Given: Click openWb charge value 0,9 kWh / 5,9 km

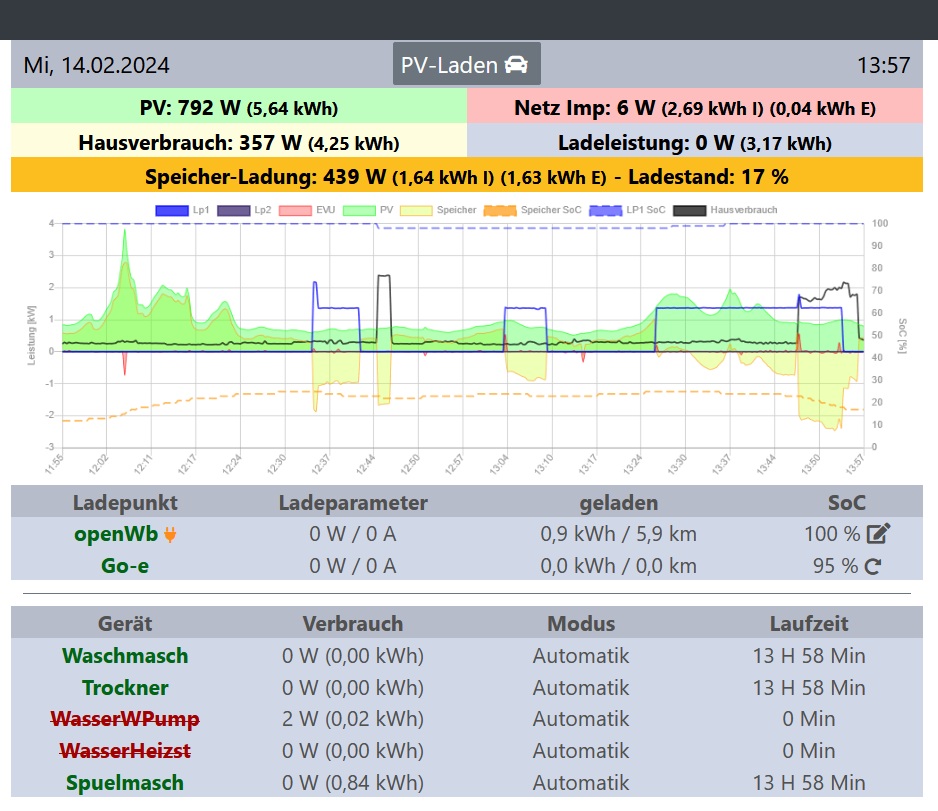Looking at the screenshot, I should 619,533.
